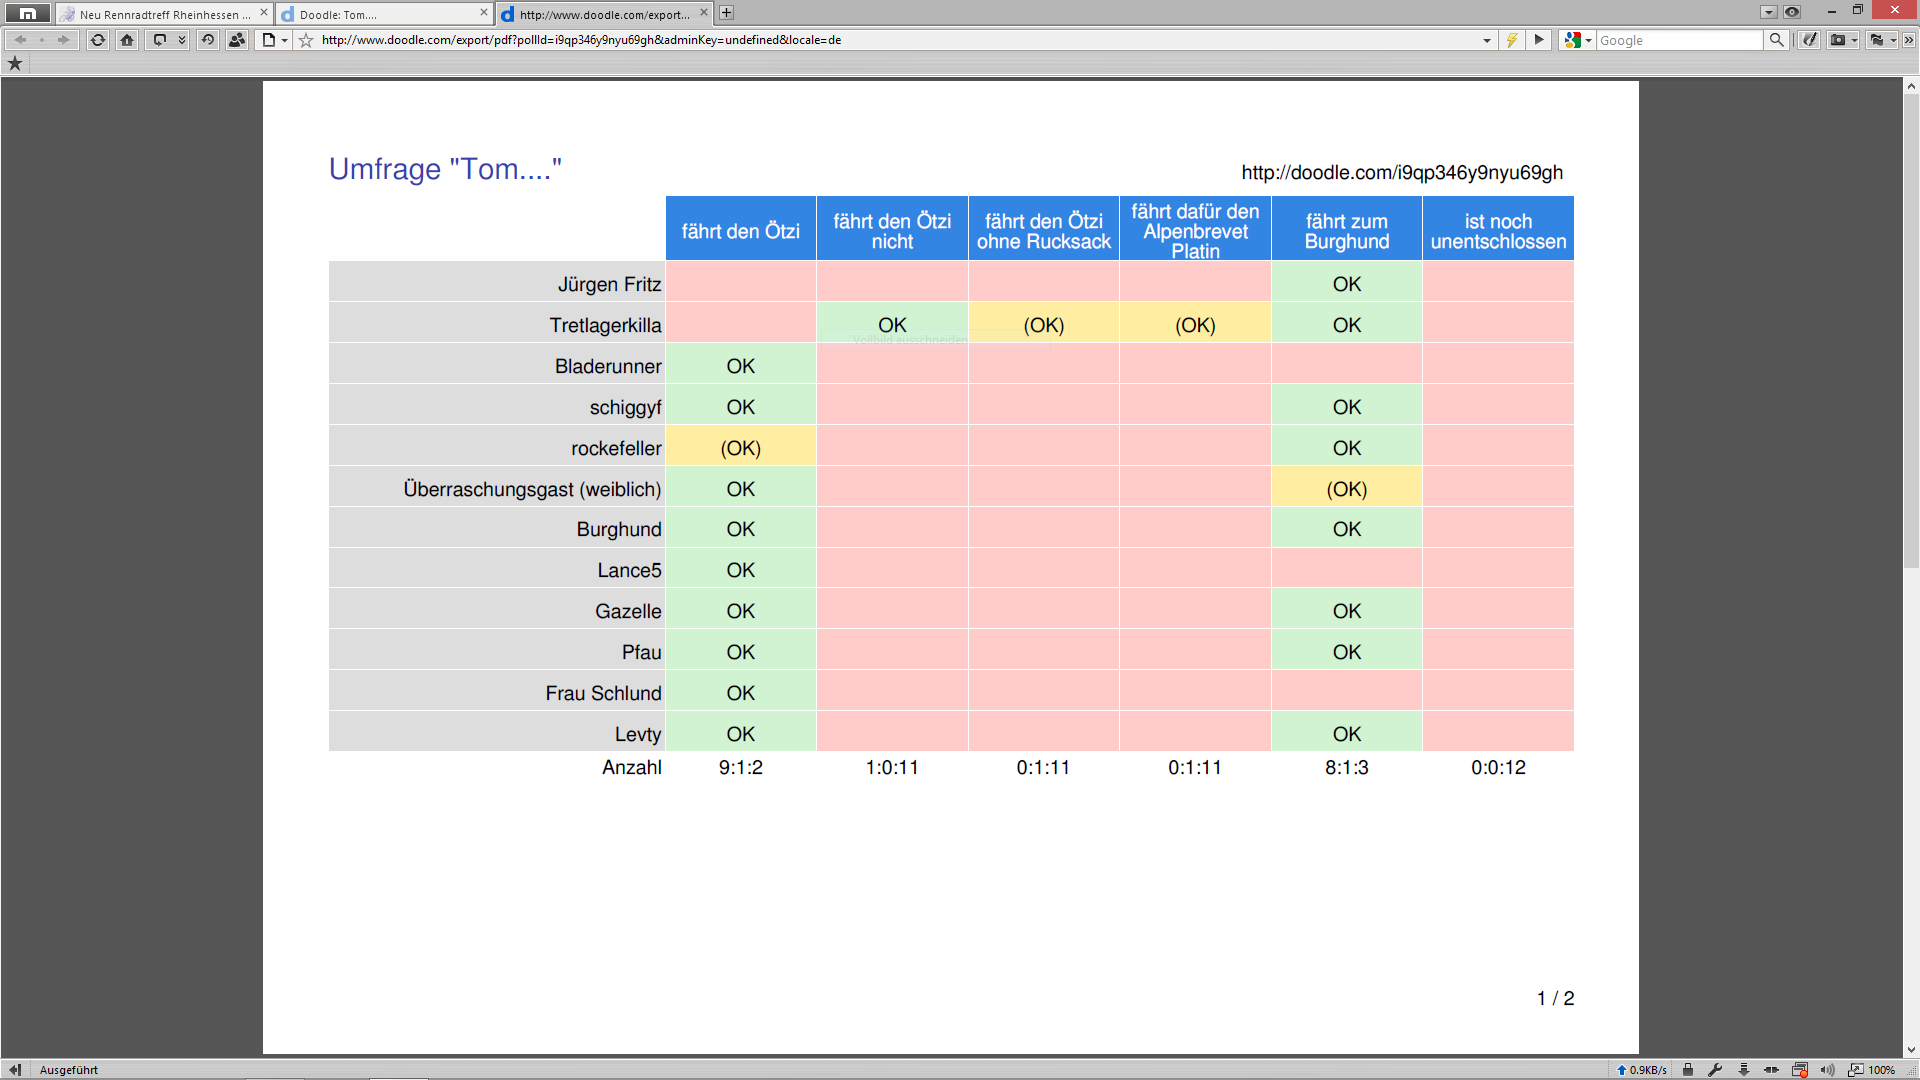Click the play button beside lightning icon
Screen dimensions: 1920x1080
coord(1539,40)
